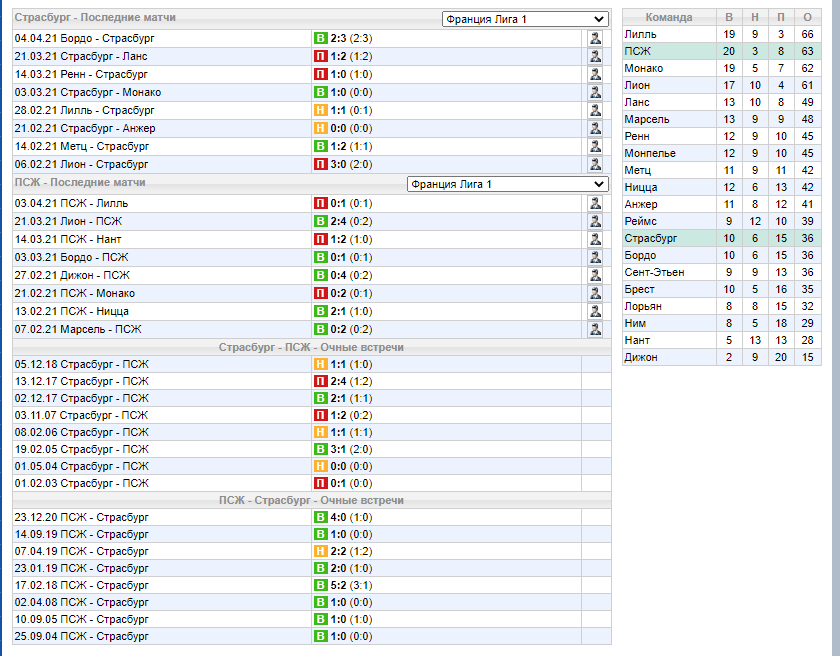Open match details icon for Бордо - Страсбург 04.04.21
840x656 pixels.
[x=595, y=38]
